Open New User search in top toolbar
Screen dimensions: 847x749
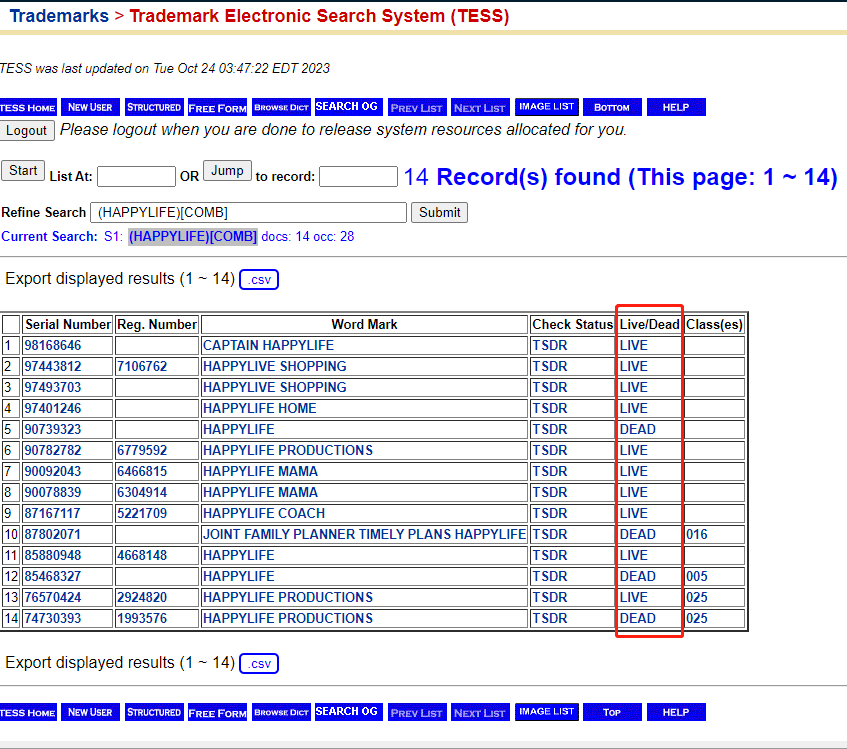[x=90, y=107]
